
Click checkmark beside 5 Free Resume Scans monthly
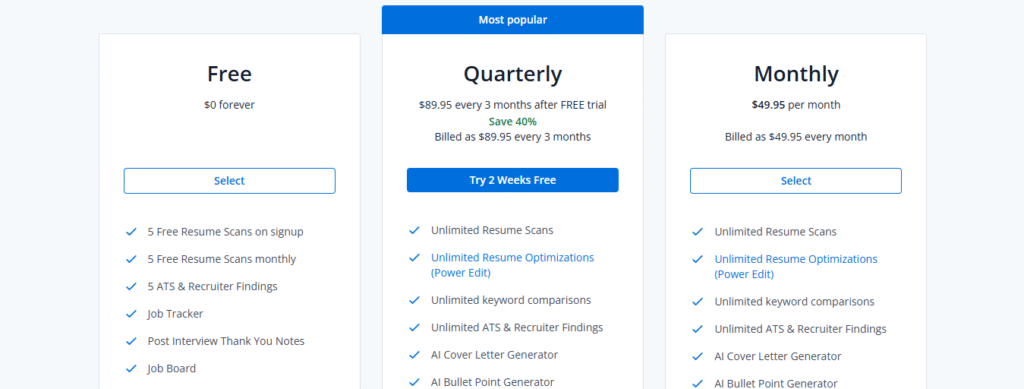[x=131, y=259]
